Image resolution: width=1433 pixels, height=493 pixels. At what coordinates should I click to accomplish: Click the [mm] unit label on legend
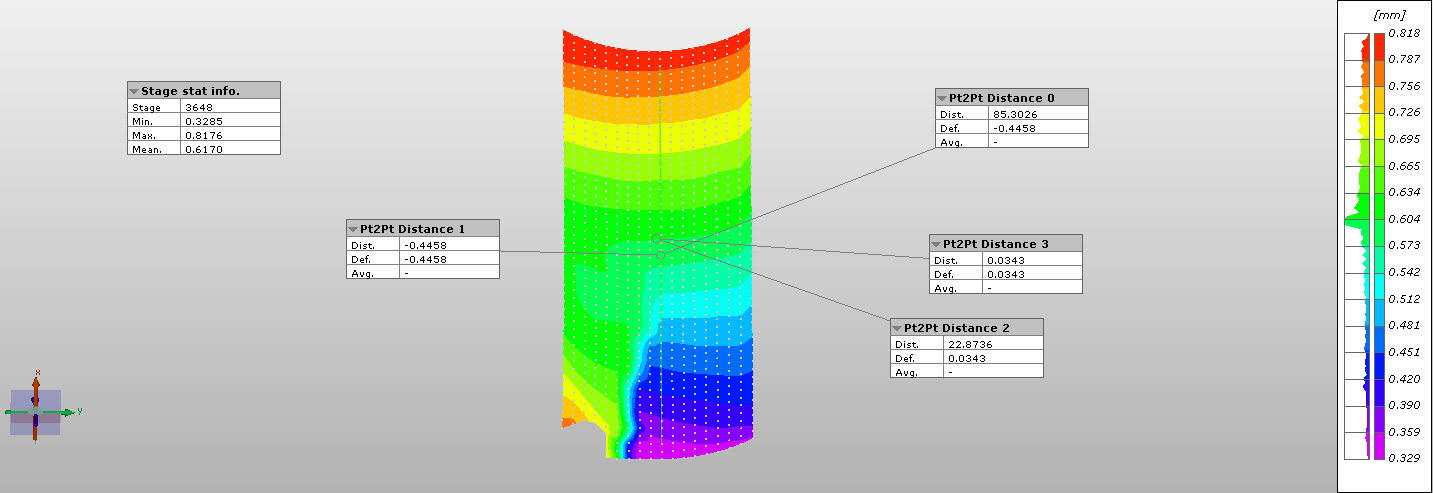[x=1389, y=15]
